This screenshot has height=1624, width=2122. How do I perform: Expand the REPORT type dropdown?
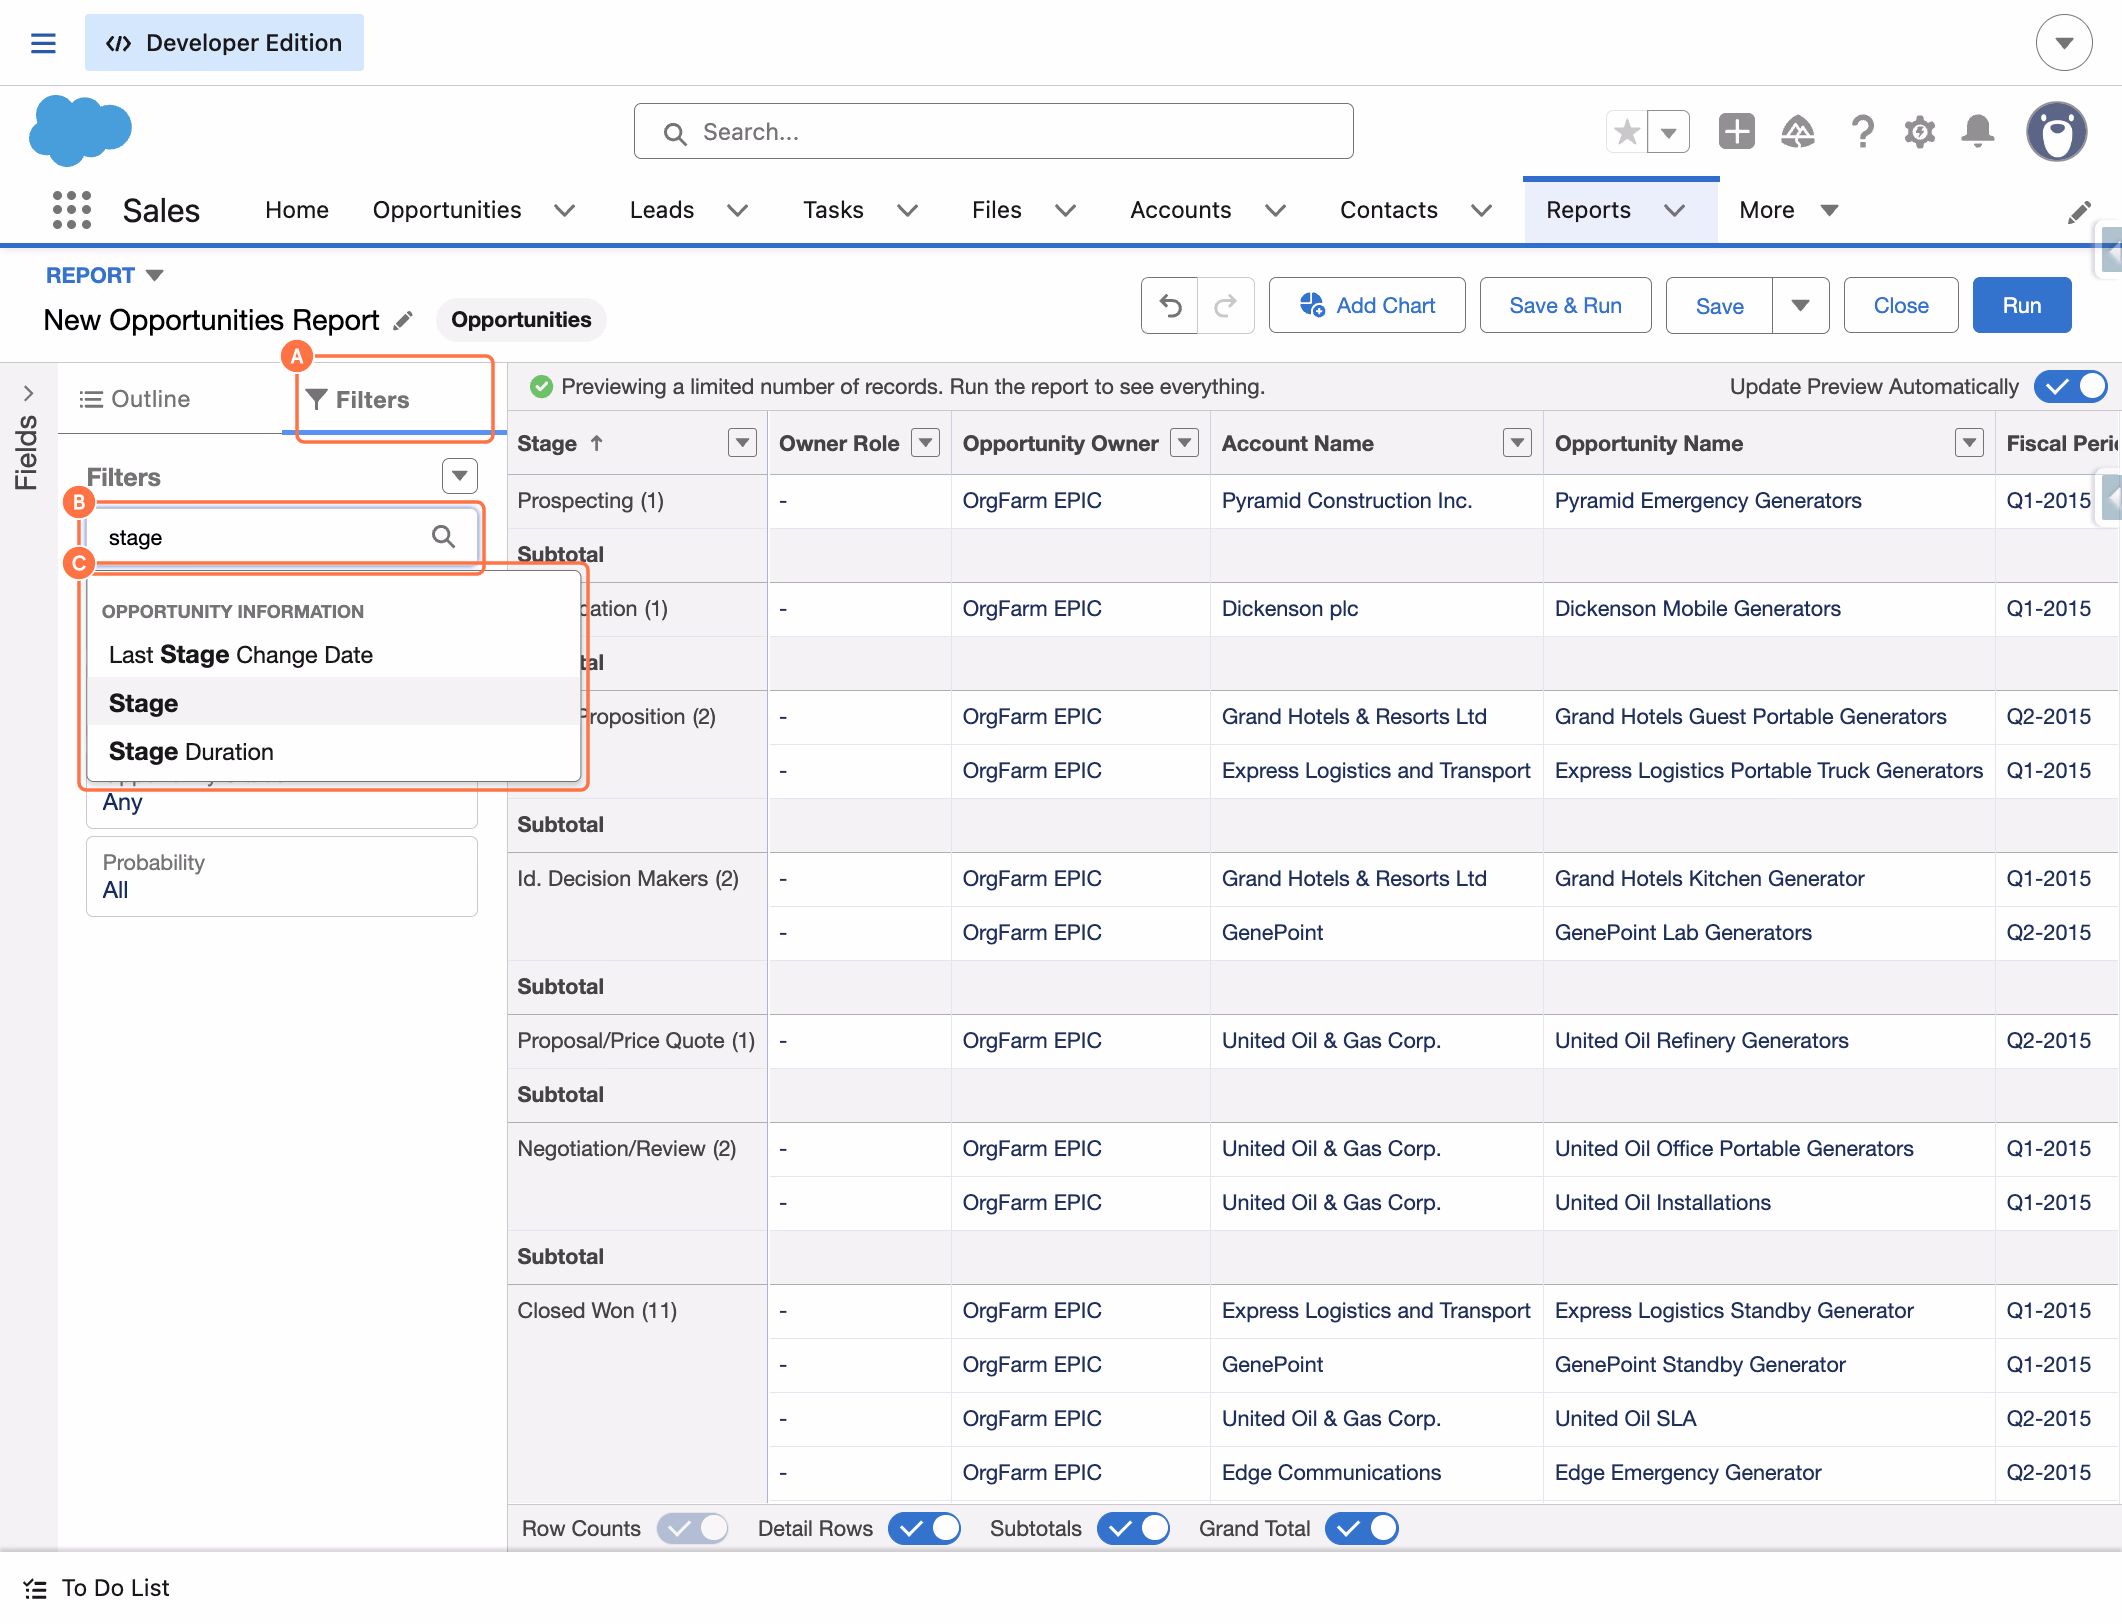tap(154, 275)
